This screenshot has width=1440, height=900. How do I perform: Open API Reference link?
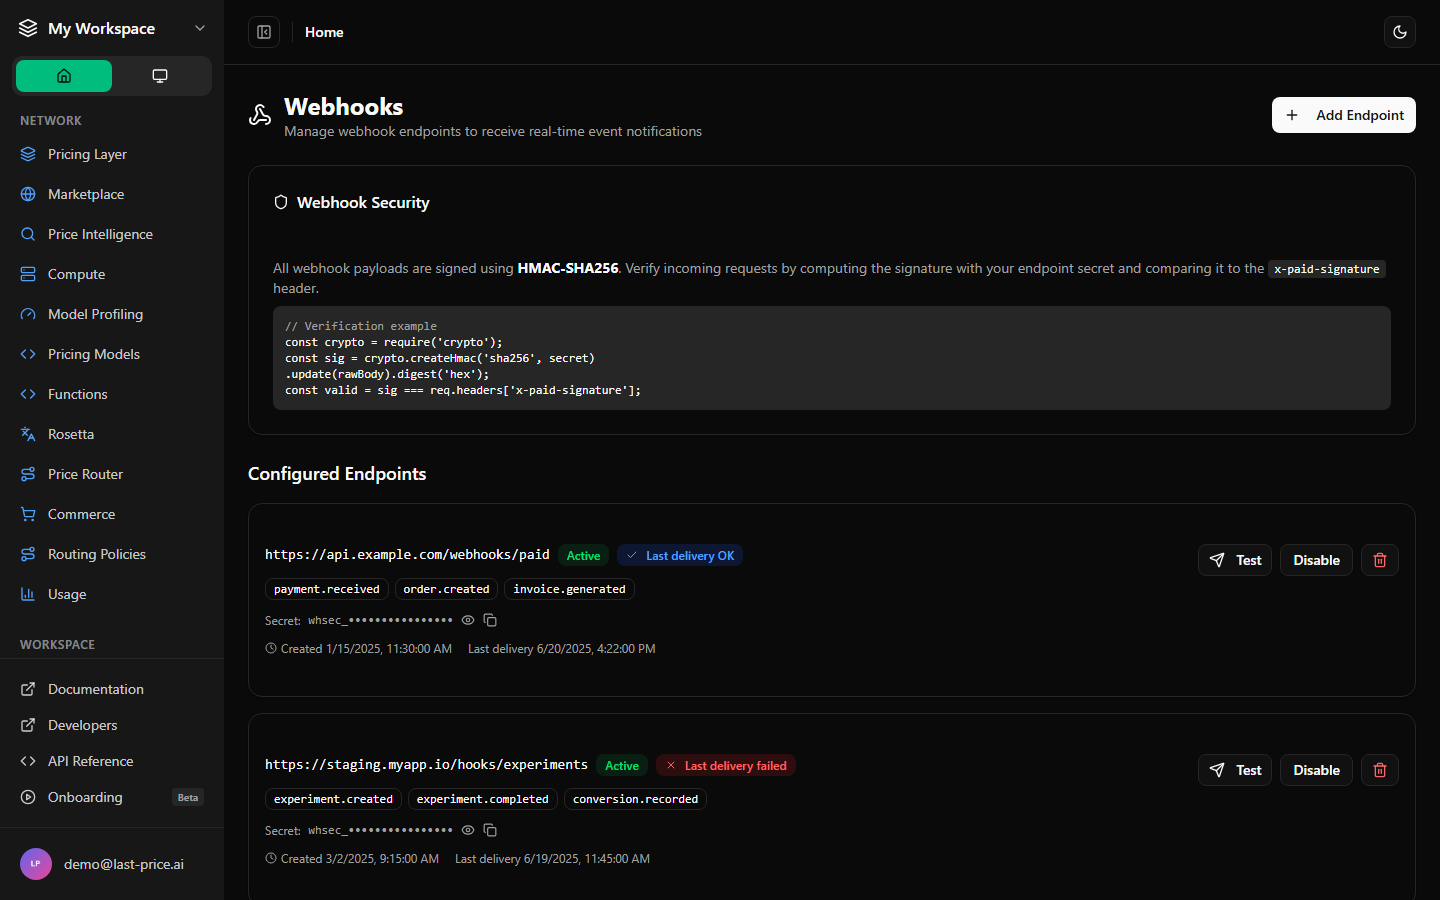point(112,761)
